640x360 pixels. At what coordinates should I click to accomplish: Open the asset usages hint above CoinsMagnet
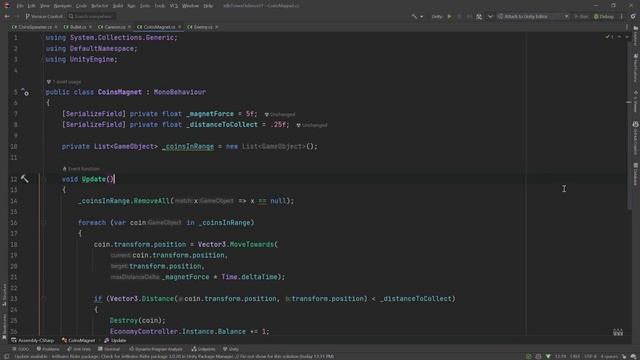pyautogui.click(x=64, y=82)
